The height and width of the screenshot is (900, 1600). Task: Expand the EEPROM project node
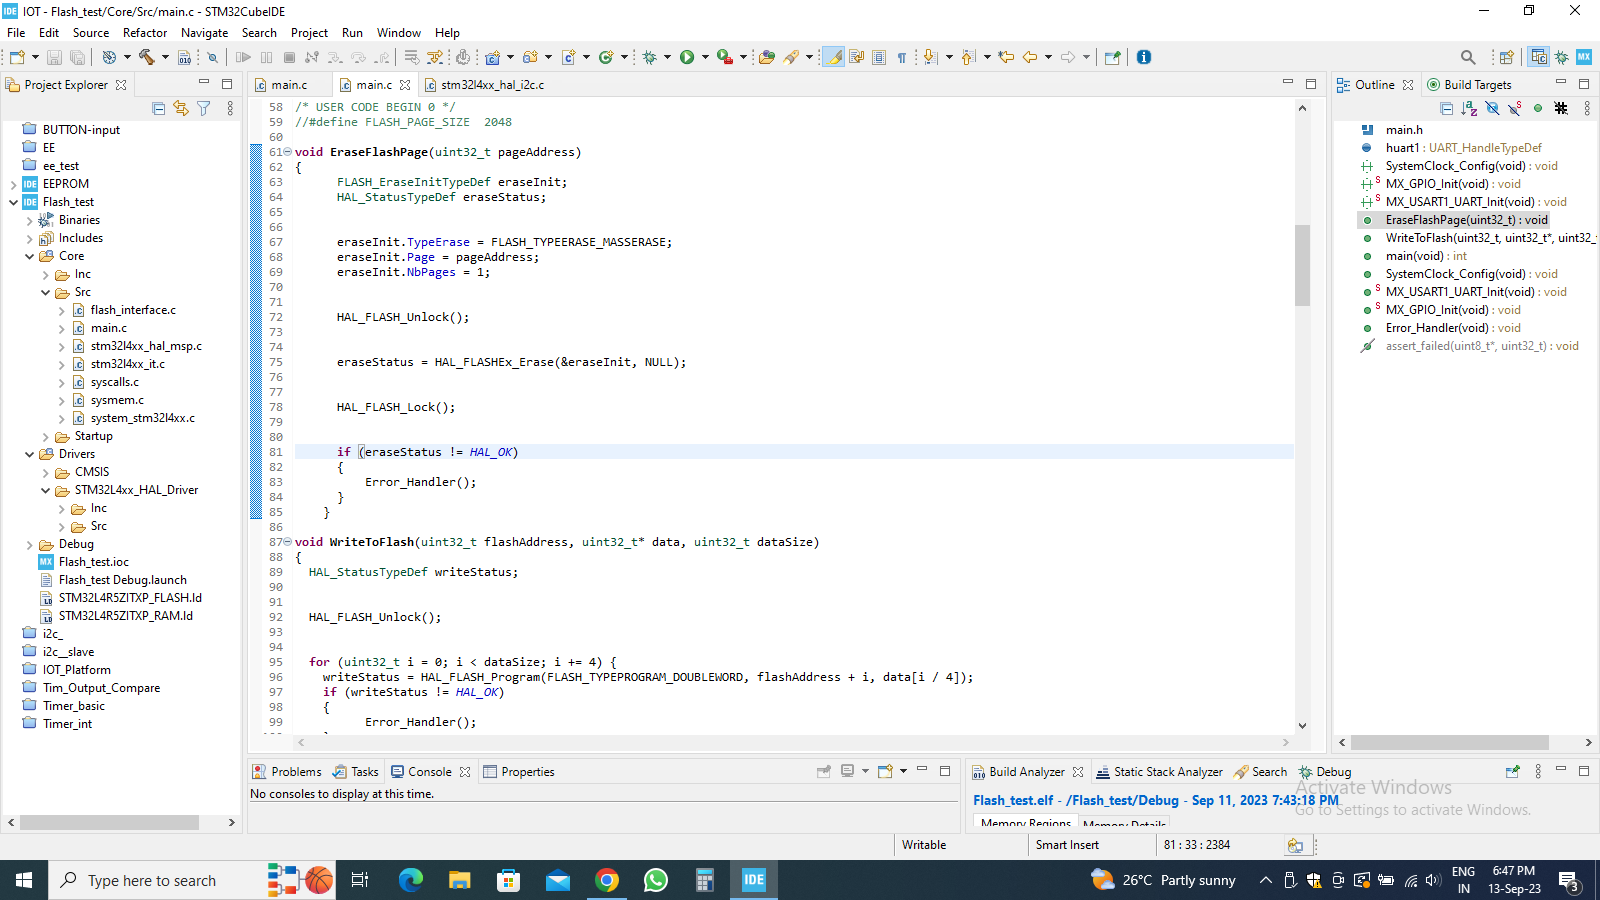pyautogui.click(x=13, y=184)
